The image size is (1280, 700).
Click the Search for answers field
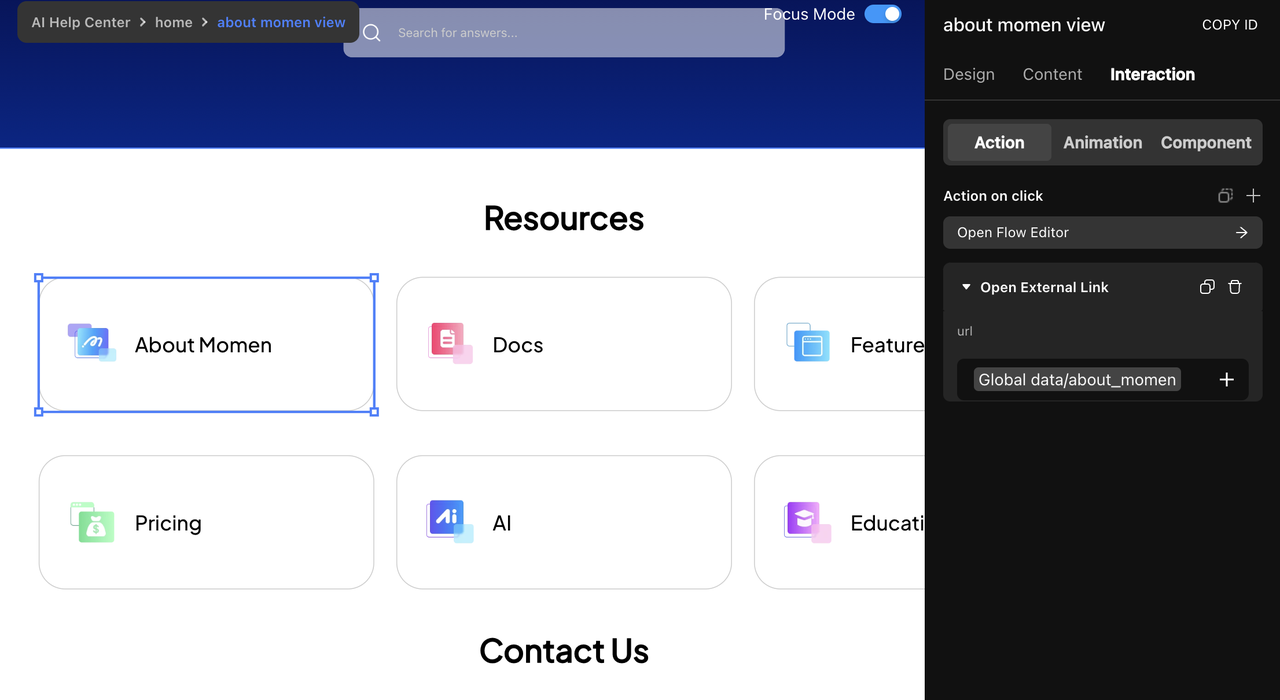tap(564, 33)
